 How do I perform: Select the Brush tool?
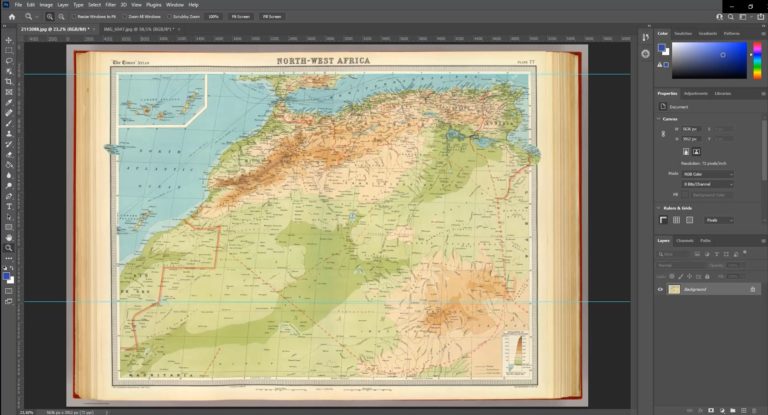coord(9,123)
